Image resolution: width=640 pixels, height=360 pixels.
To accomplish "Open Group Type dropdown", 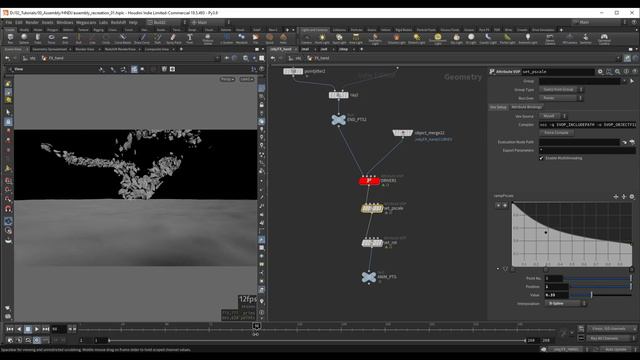I will click(562, 89).
